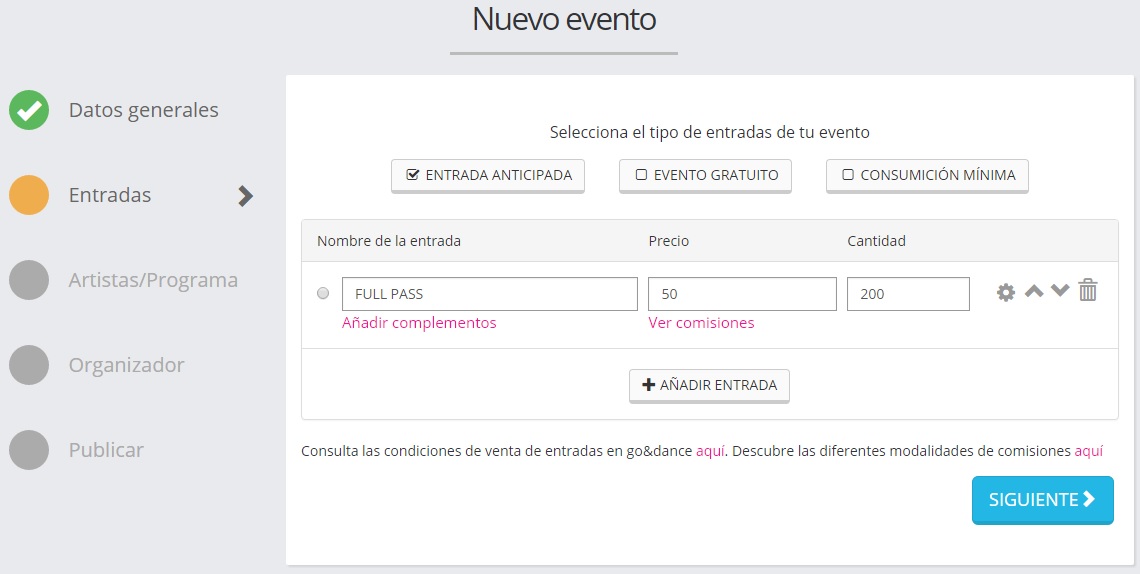Open the Añadir complementos link
The image size is (1140, 574).
(419, 323)
